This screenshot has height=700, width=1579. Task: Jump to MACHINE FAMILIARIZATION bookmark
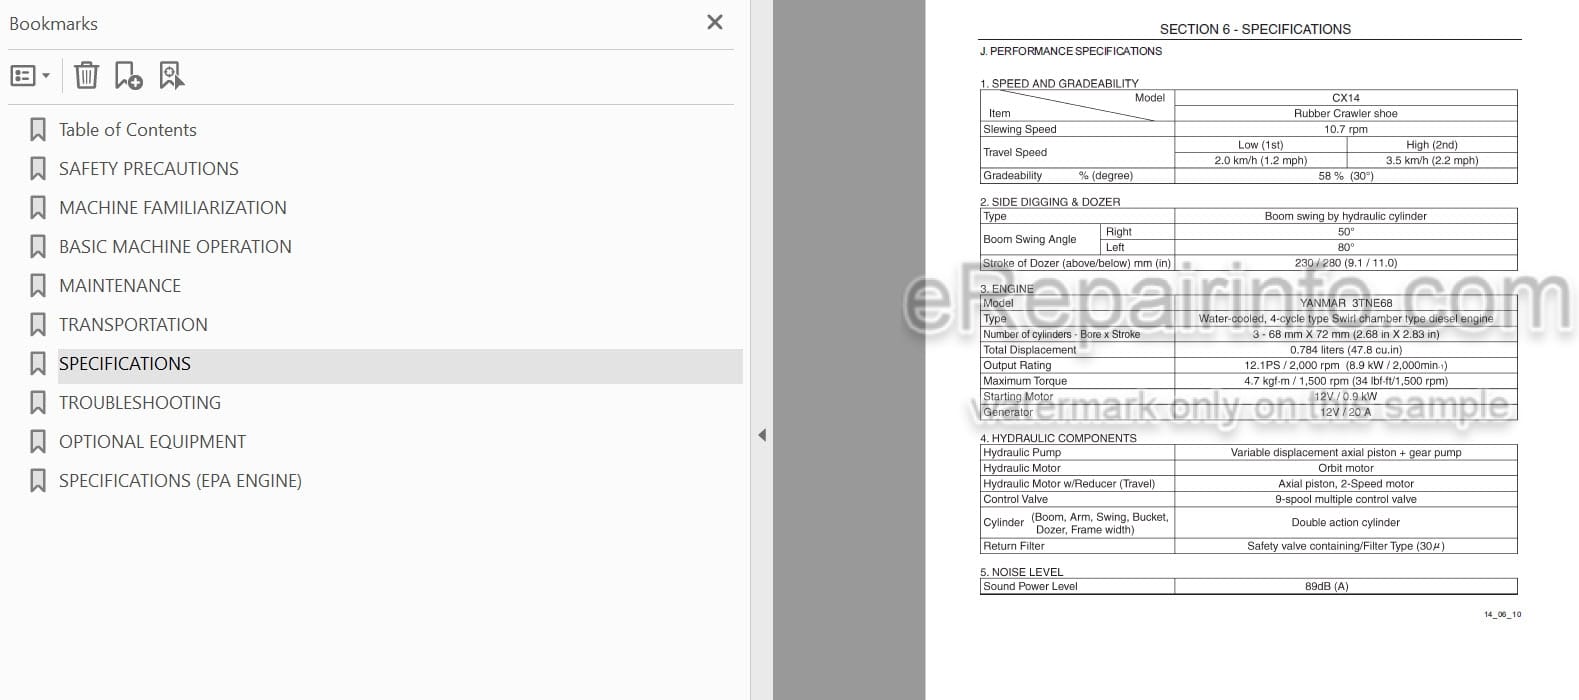click(x=172, y=208)
